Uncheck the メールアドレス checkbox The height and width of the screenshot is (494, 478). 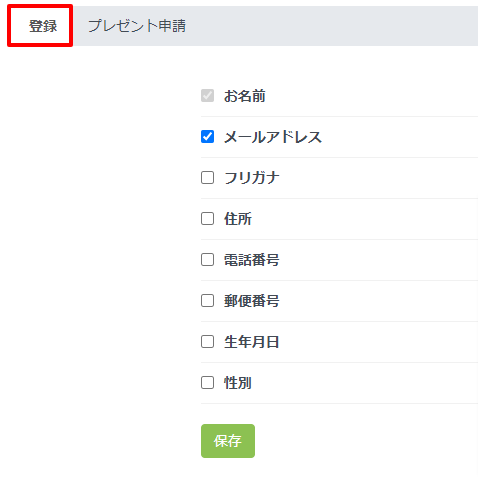coord(207,137)
